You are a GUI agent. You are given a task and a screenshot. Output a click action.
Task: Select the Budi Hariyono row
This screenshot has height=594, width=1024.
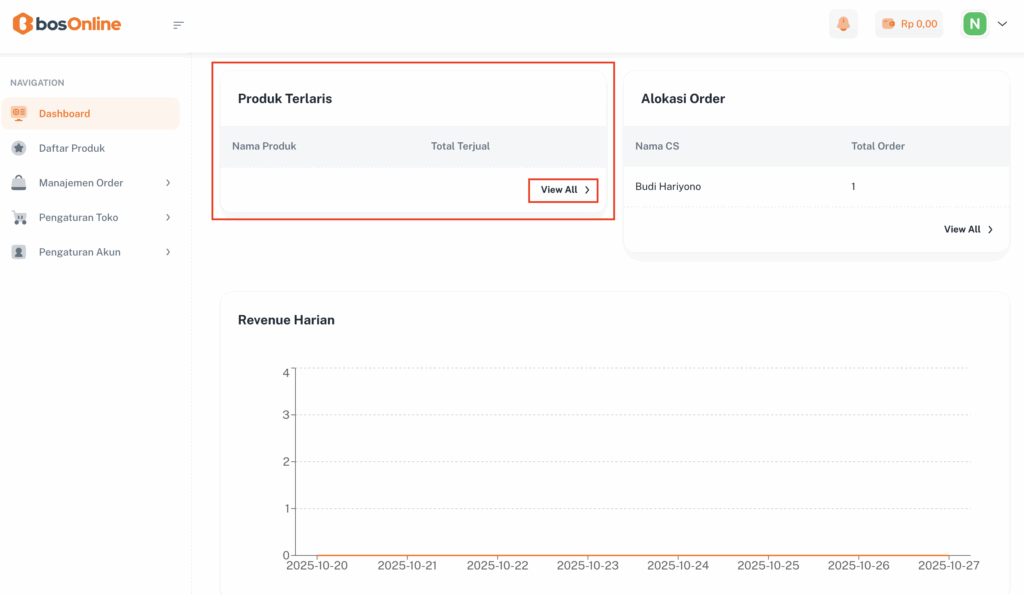(x=670, y=186)
